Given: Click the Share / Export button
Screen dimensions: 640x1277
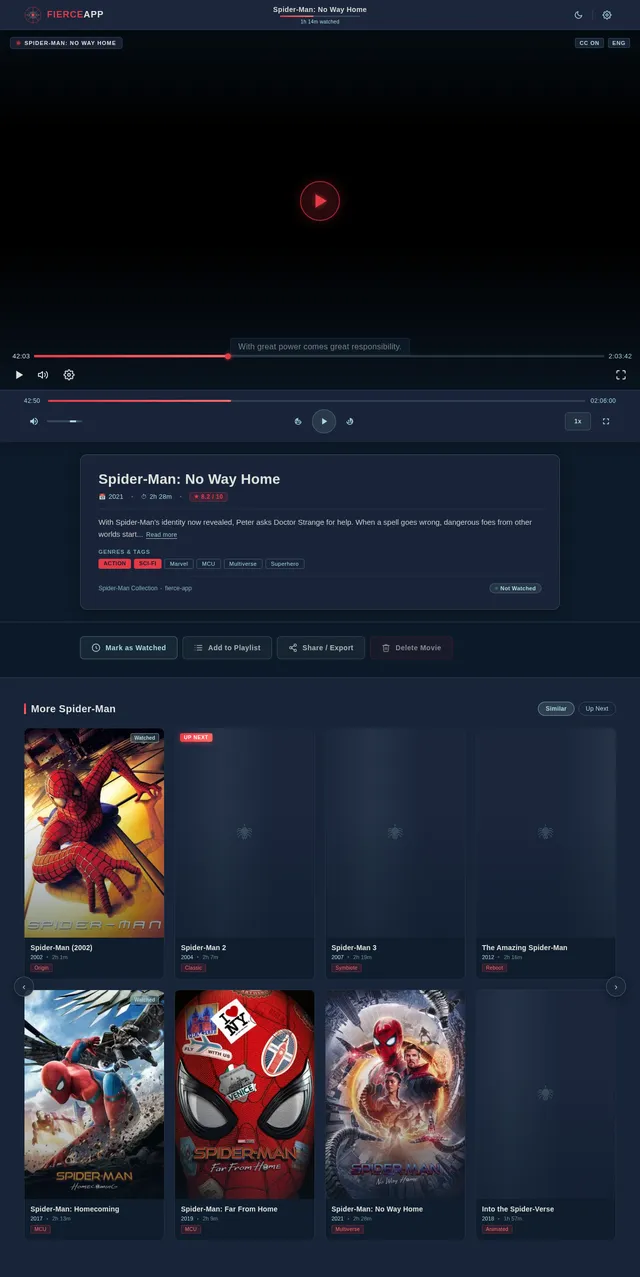Looking at the screenshot, I should 321,648.
